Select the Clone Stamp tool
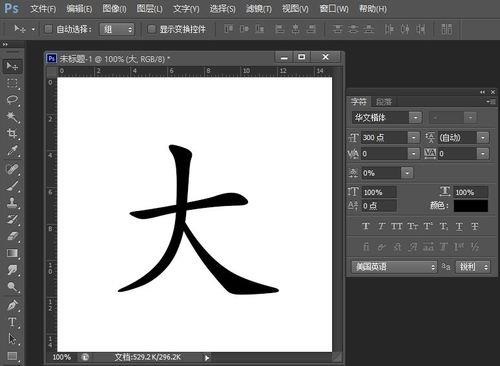Image resolution: width=500 pixels, height=366 pixels. point(12,202)
